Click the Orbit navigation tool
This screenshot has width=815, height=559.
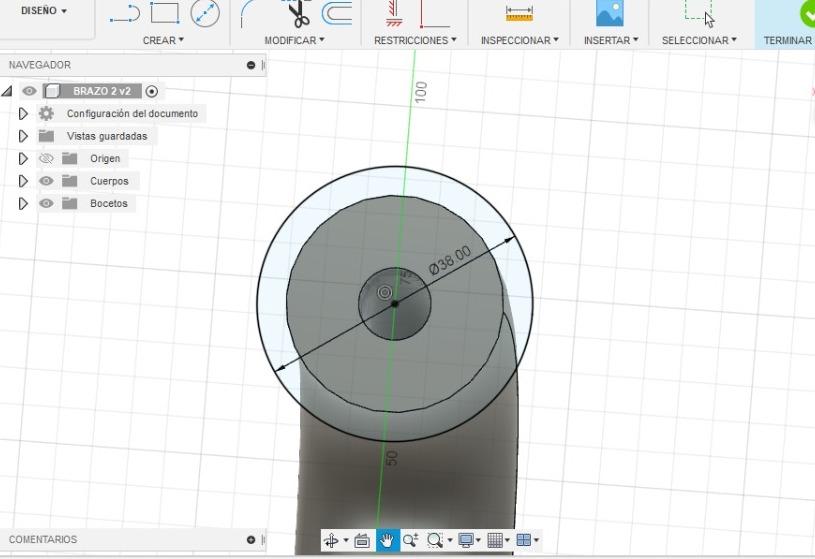331,540
